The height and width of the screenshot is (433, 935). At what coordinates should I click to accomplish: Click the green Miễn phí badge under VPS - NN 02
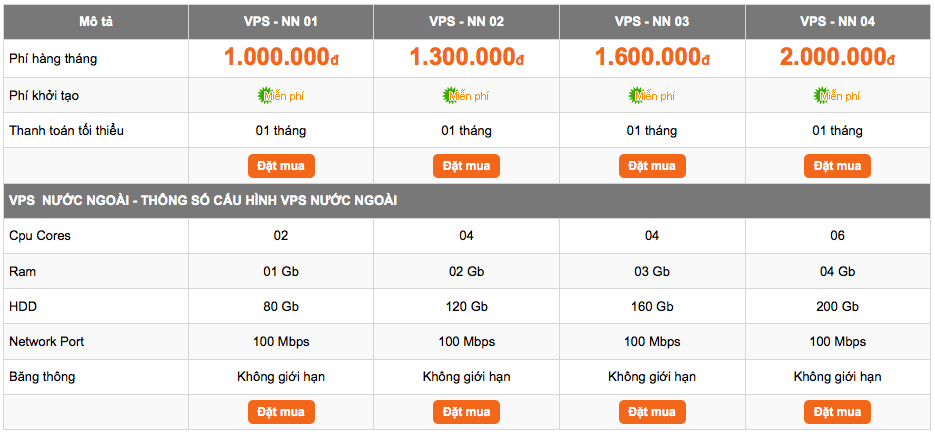[466, 95]
